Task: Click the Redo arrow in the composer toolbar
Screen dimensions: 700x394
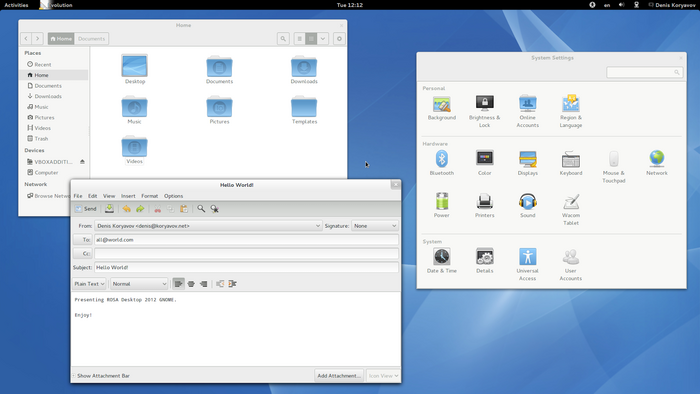Action: (x=140, y=209)
